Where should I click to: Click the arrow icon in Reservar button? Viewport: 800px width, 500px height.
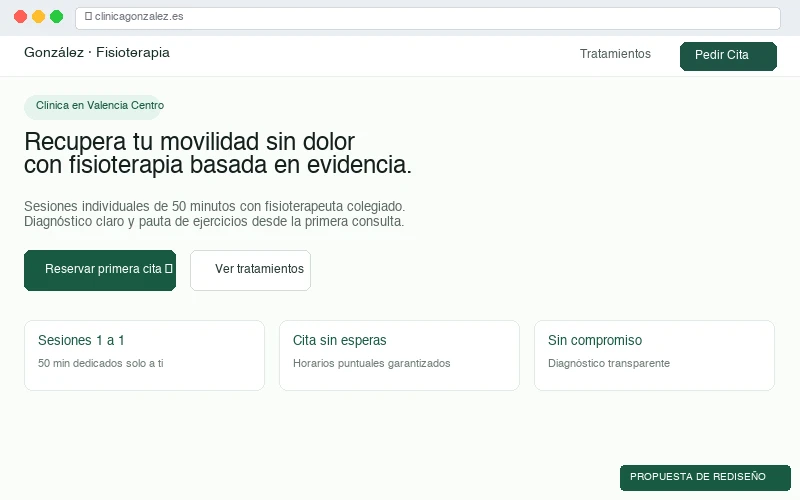tap(168, 269)
